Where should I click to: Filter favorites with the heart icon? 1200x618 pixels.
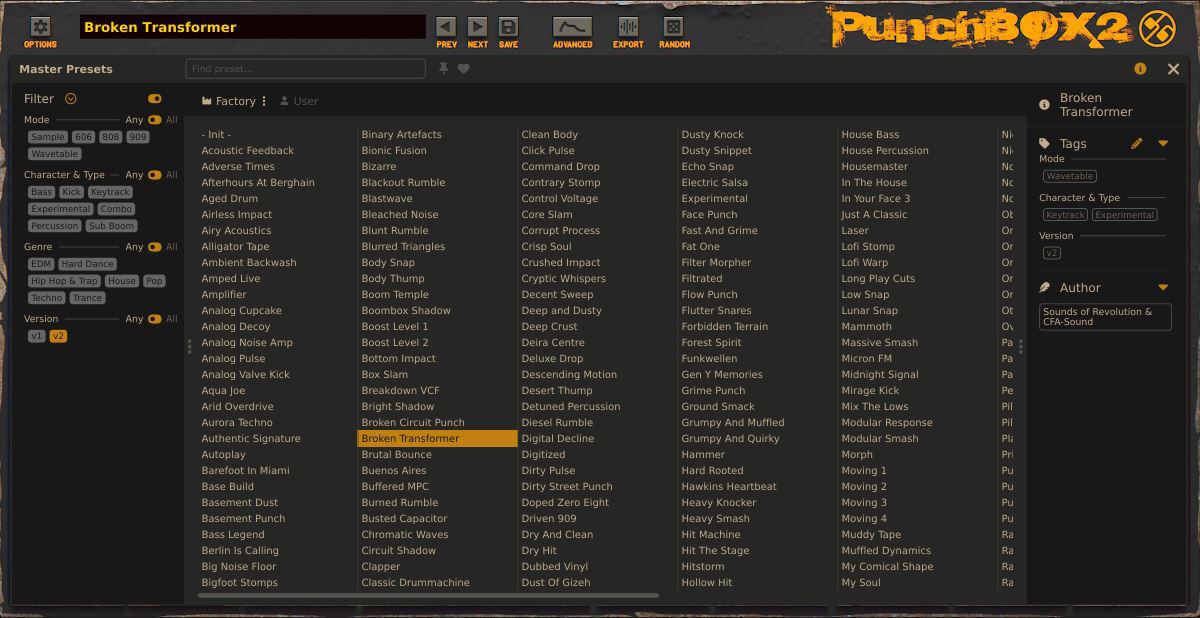pos(464,69)
